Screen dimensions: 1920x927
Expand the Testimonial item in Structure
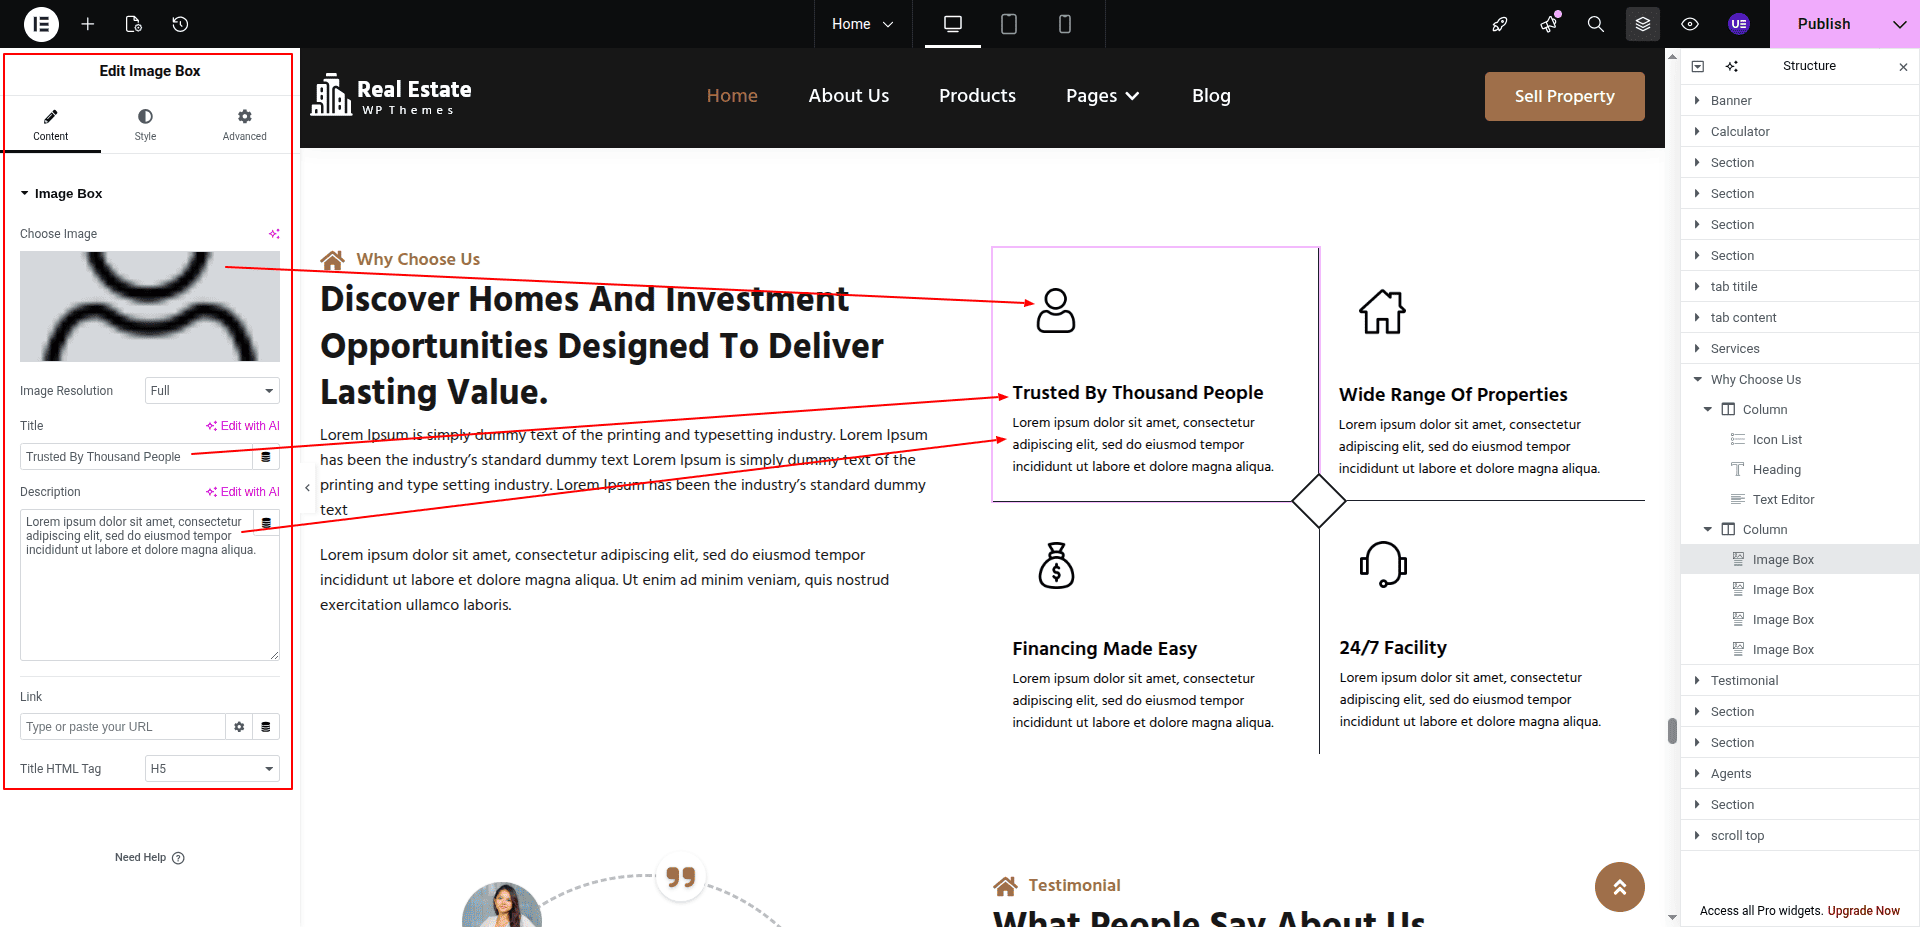[1697, 681]
